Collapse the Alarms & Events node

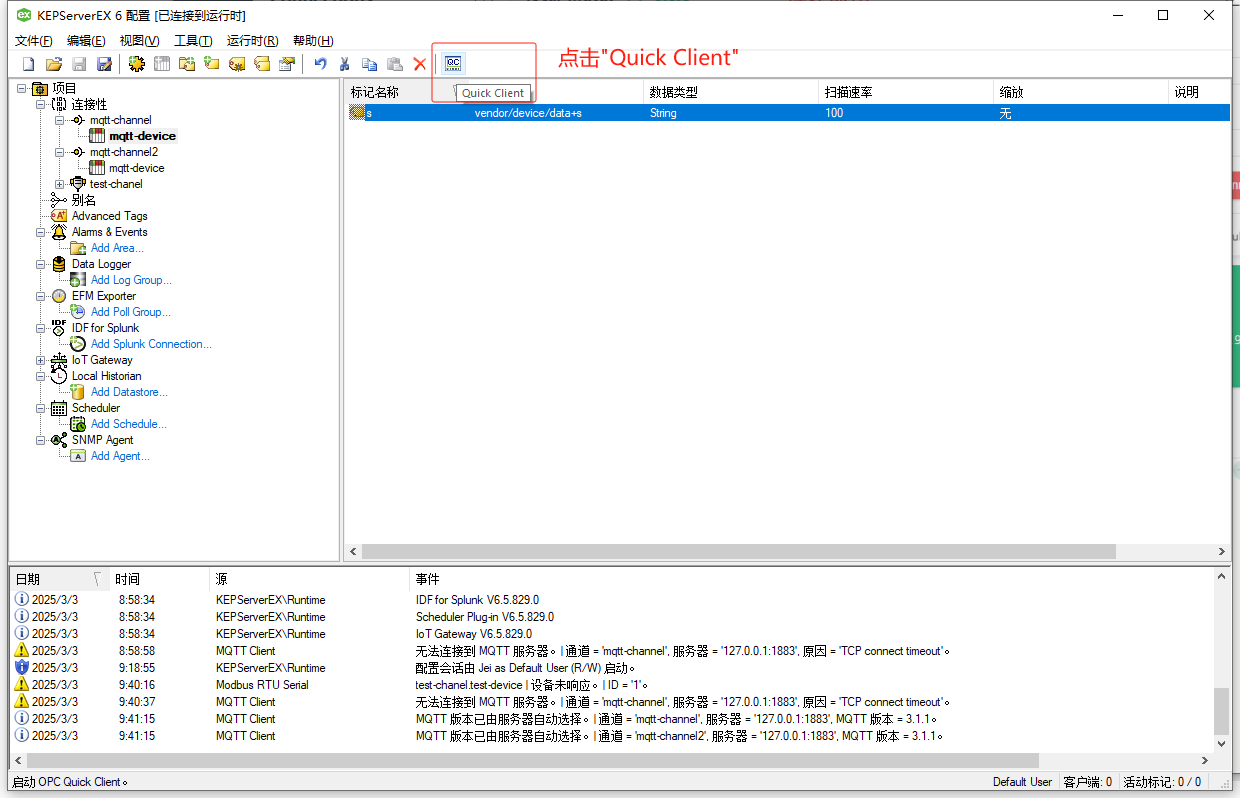click(x=41, y=232)
